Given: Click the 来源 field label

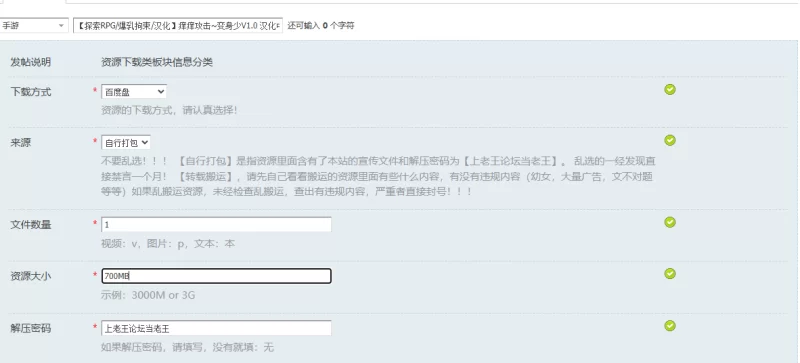Looking at the screenshot, I should [x=20, y=143].
